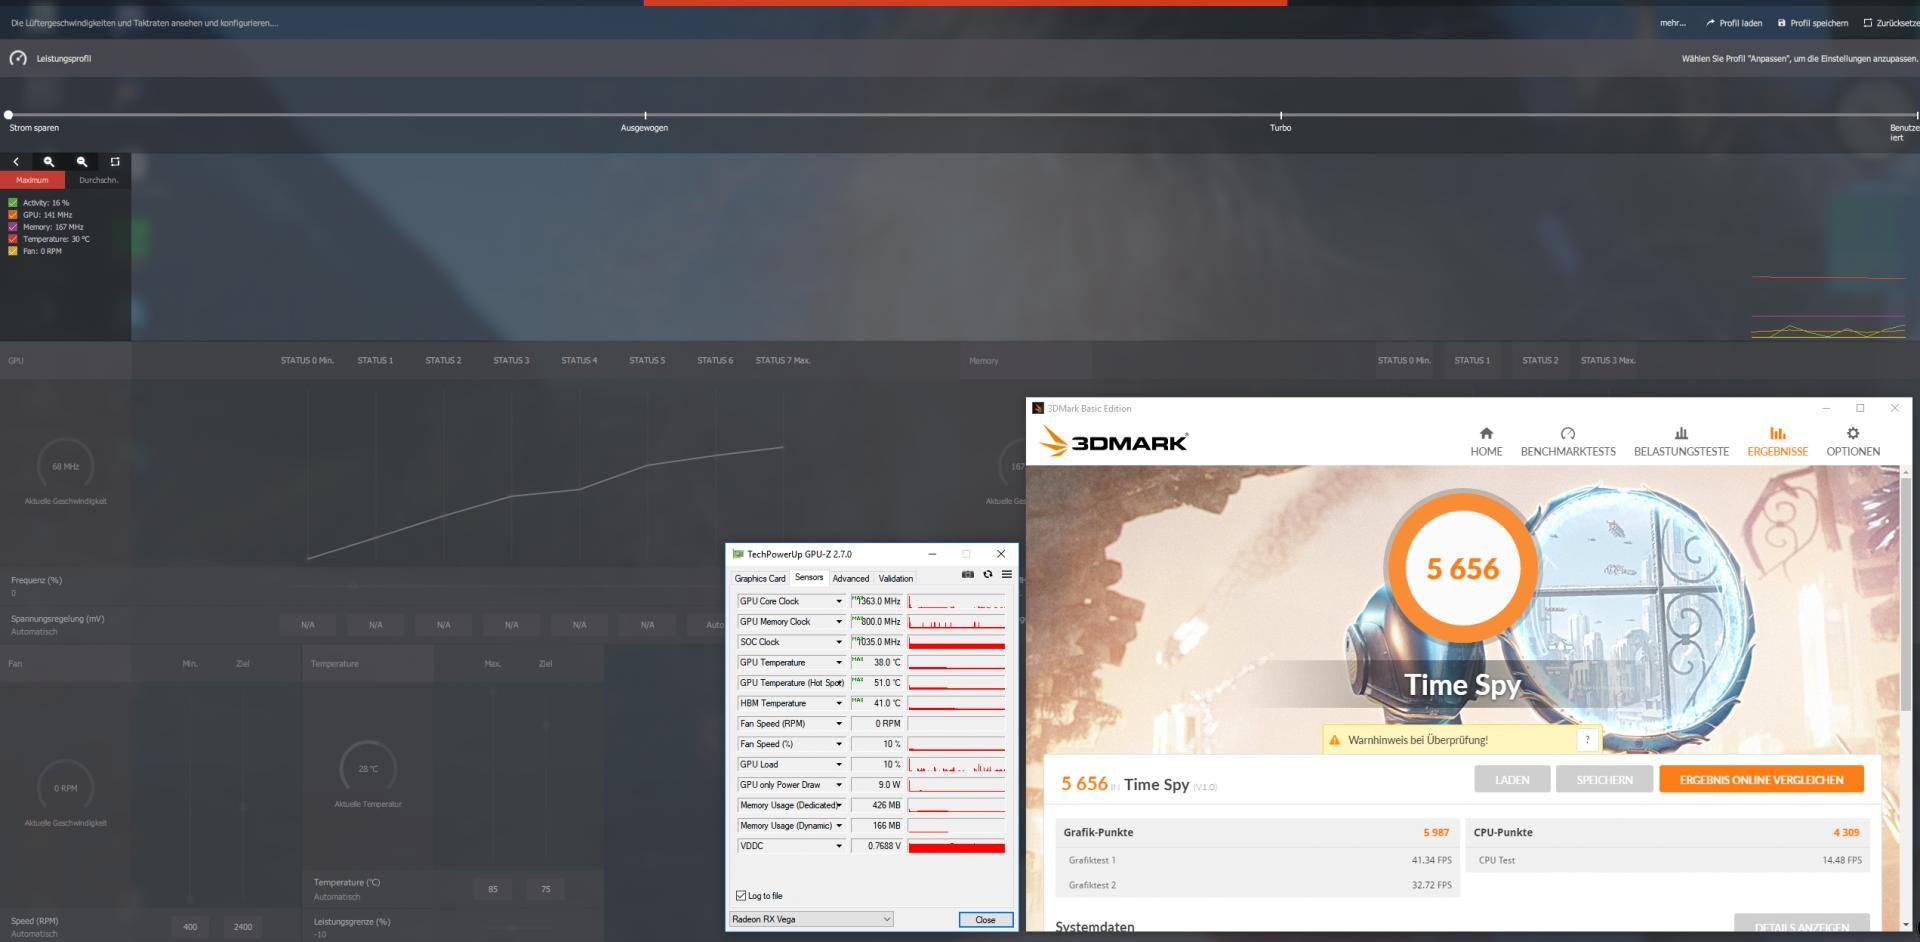Click the GPU-Z title bar app icon
The height and width of the screenshot is (942, 1920).
pyautogui.click(x=738, y=554)
